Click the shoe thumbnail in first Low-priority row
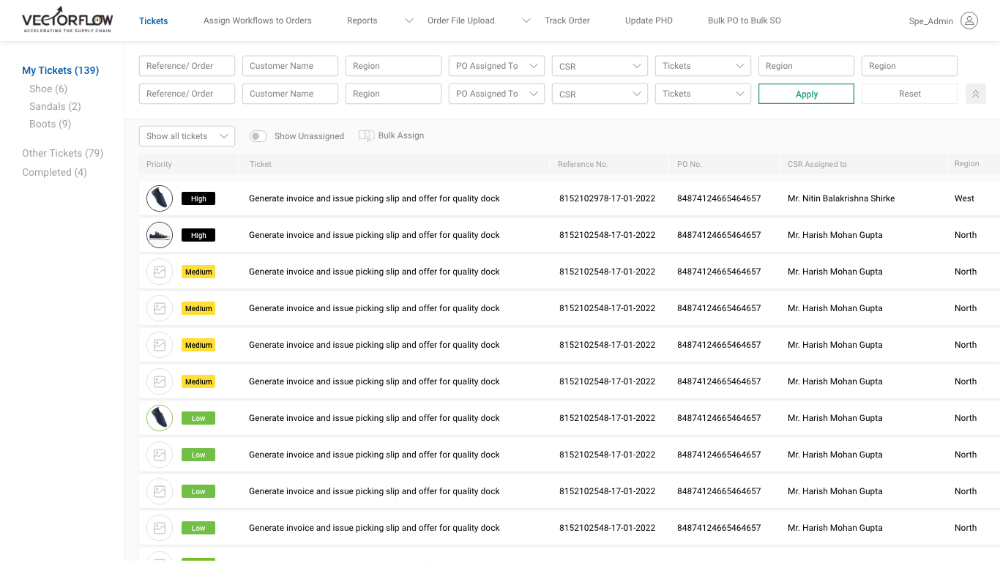This screenshot has height=561, width=1000. pyautogui.click(x=159, y=418)
